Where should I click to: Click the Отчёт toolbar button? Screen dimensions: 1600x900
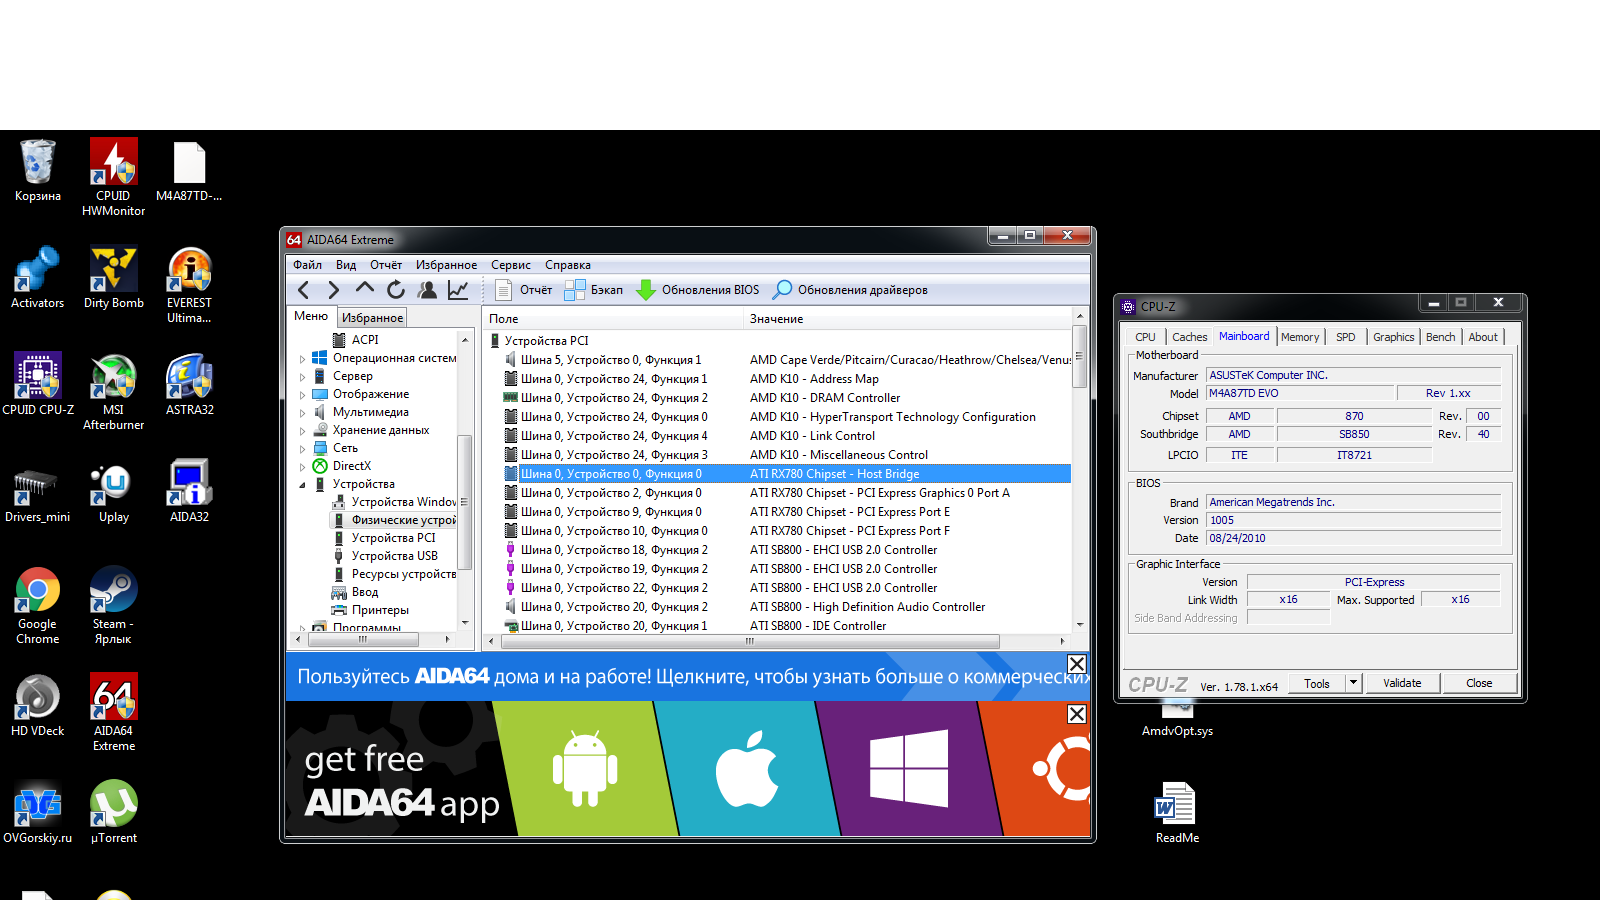(x=524, y=290)
